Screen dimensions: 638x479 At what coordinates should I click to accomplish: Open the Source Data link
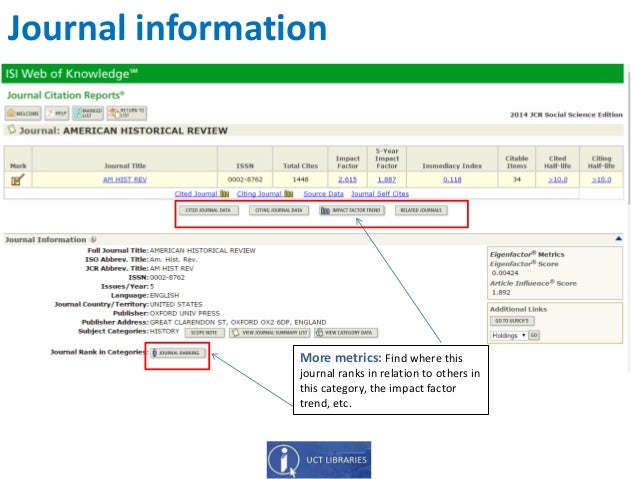click(323, 194)
